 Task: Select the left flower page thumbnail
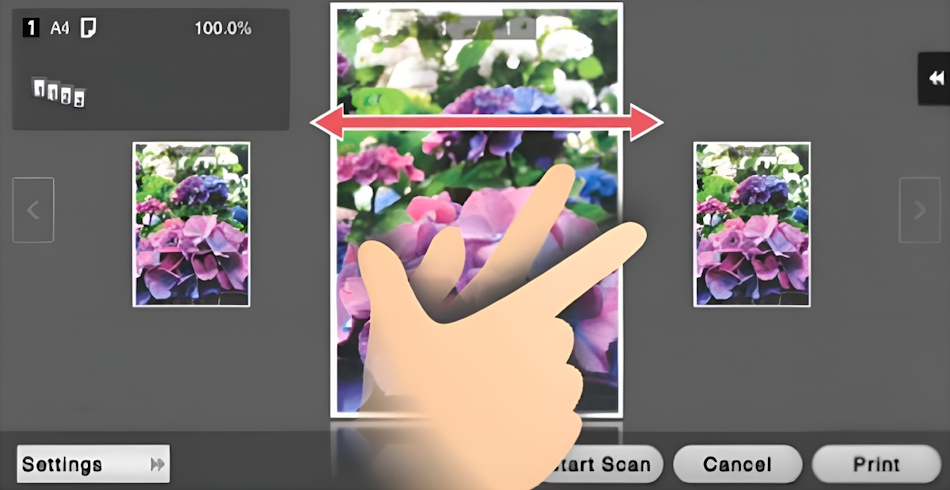[191, 224]
